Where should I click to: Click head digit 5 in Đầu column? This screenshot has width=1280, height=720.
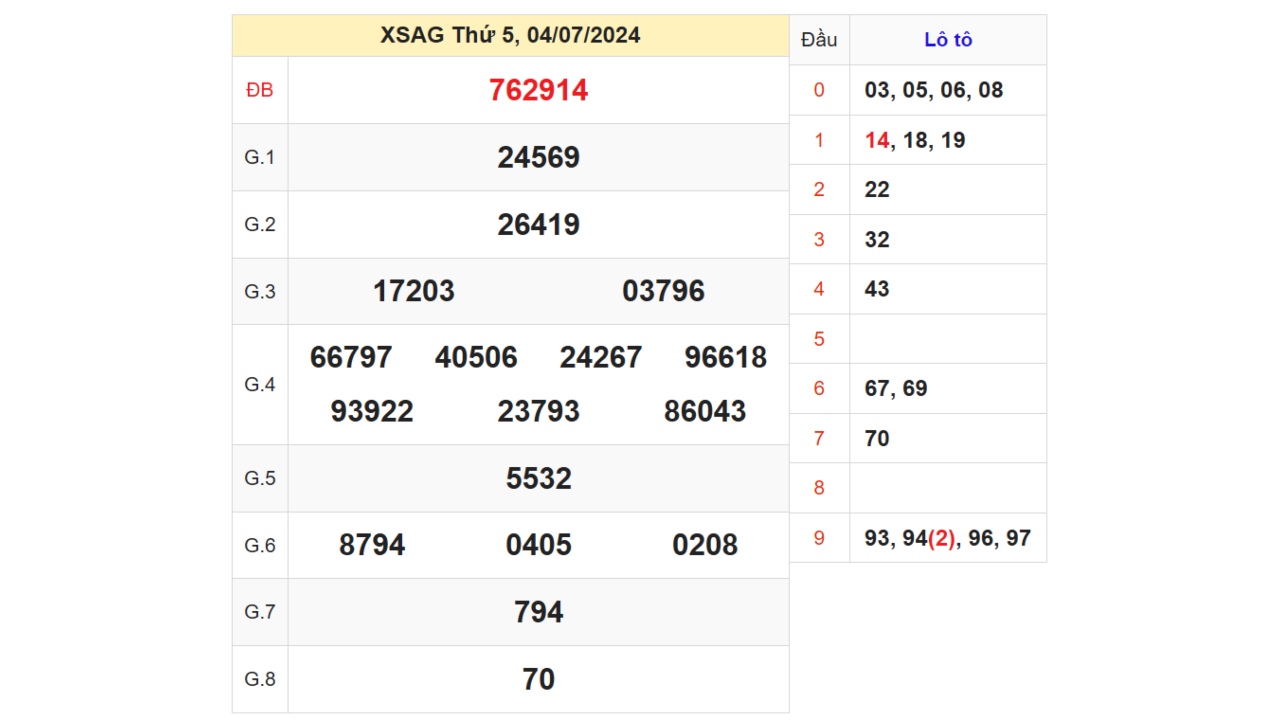click(819, 339)
